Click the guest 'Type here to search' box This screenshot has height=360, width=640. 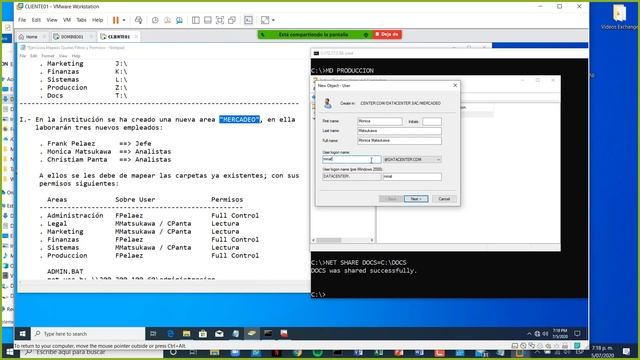[x=88, y=334]
